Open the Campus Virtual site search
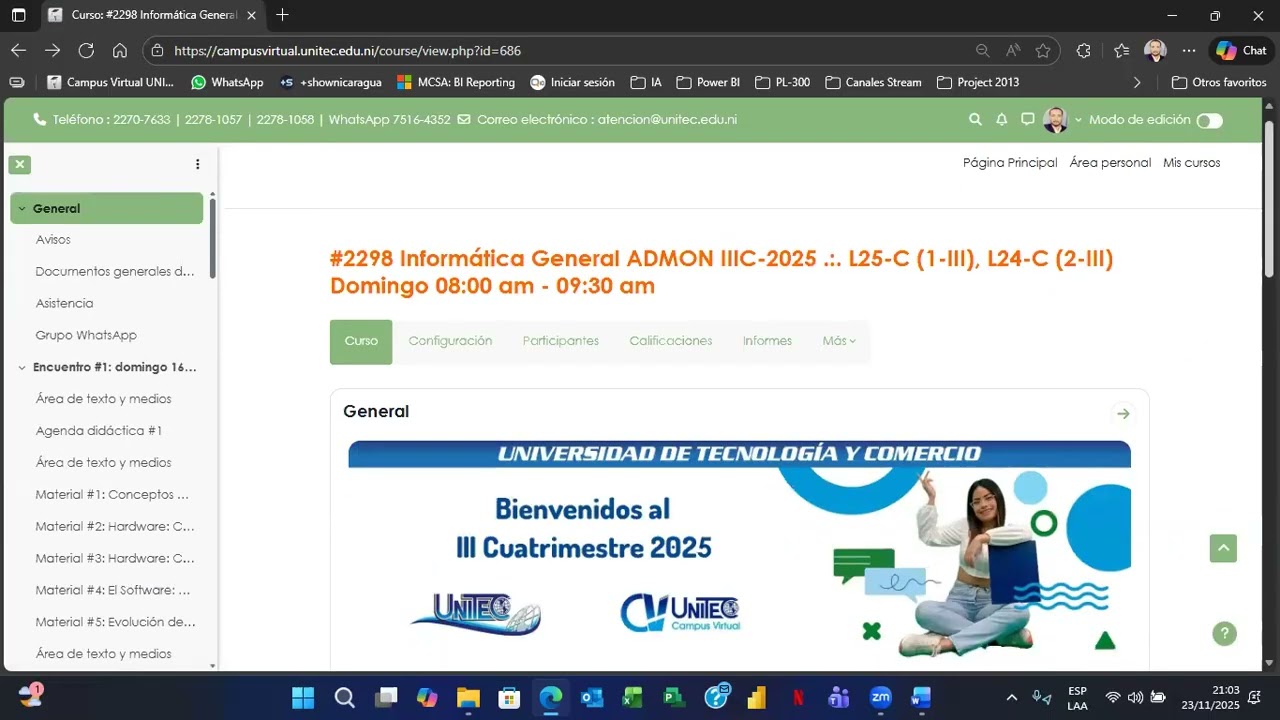1280x720 pixels. coord(975,120)
